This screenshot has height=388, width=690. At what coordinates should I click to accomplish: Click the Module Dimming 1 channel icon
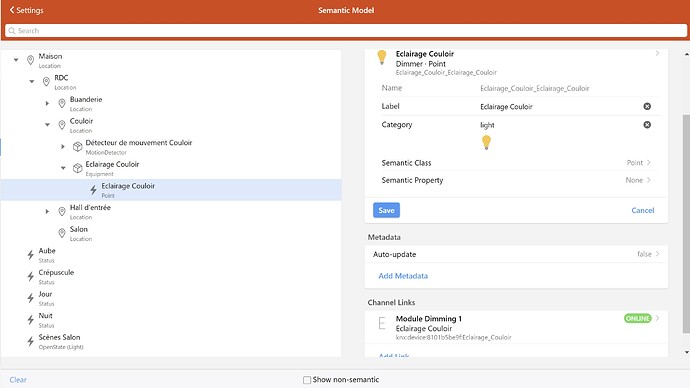pos(382,323)
